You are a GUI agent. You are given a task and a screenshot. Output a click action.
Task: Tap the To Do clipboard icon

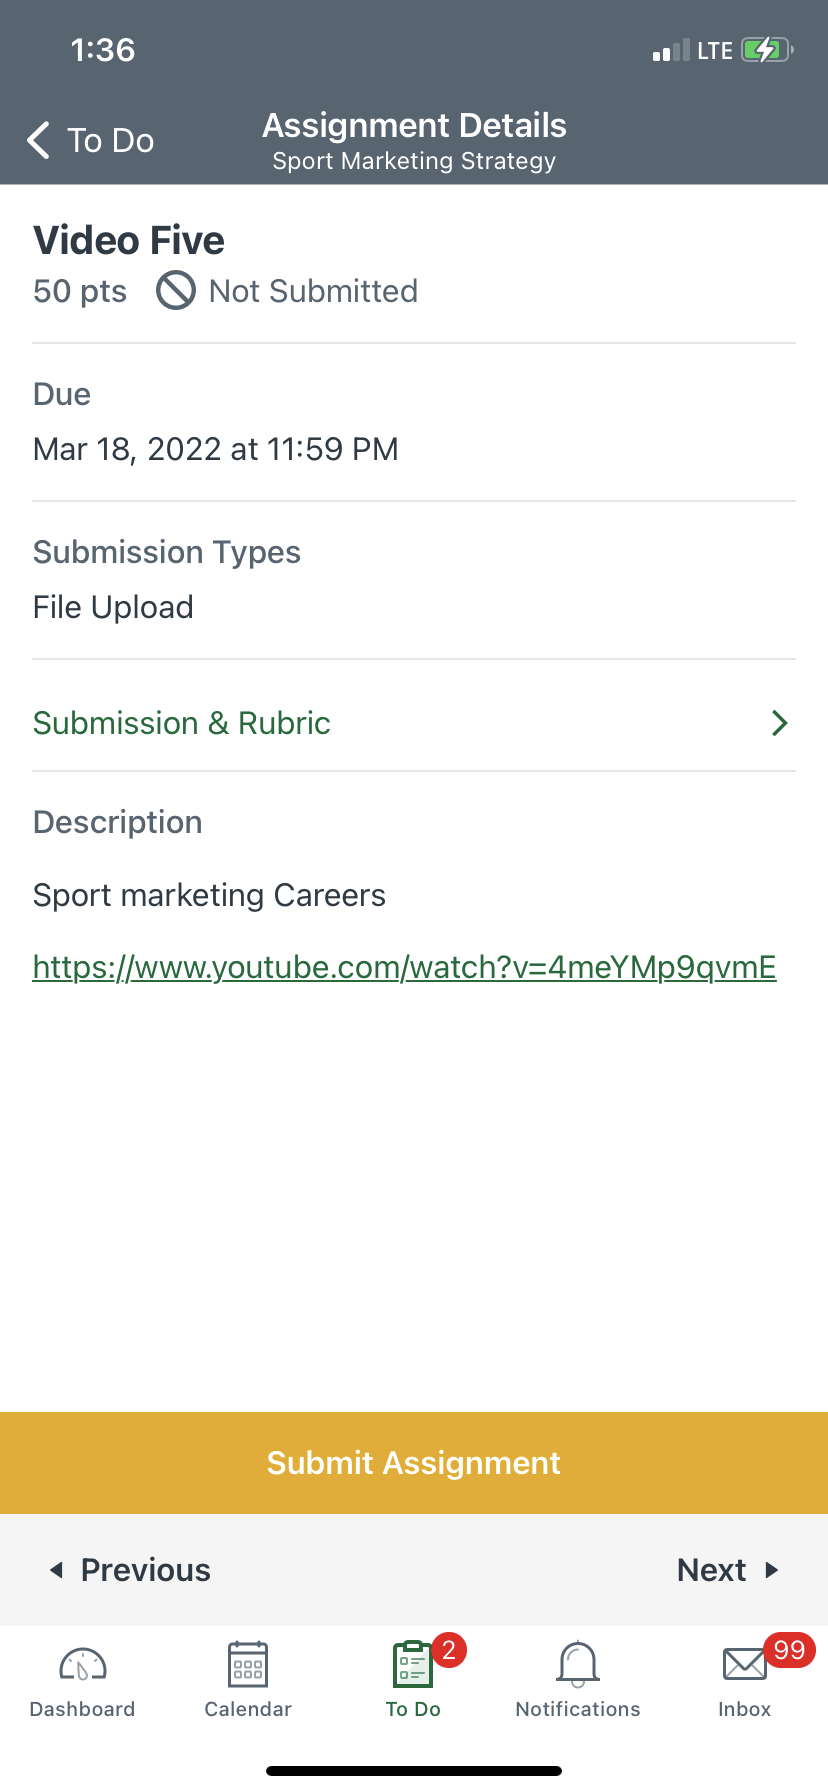point(412,1665)
